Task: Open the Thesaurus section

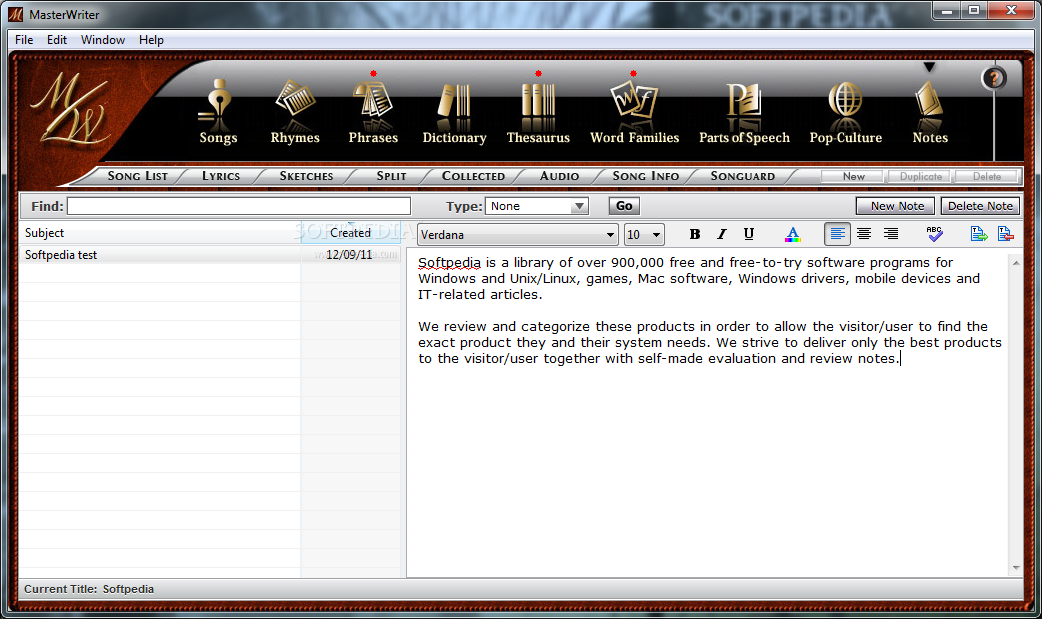Action: 538,112
